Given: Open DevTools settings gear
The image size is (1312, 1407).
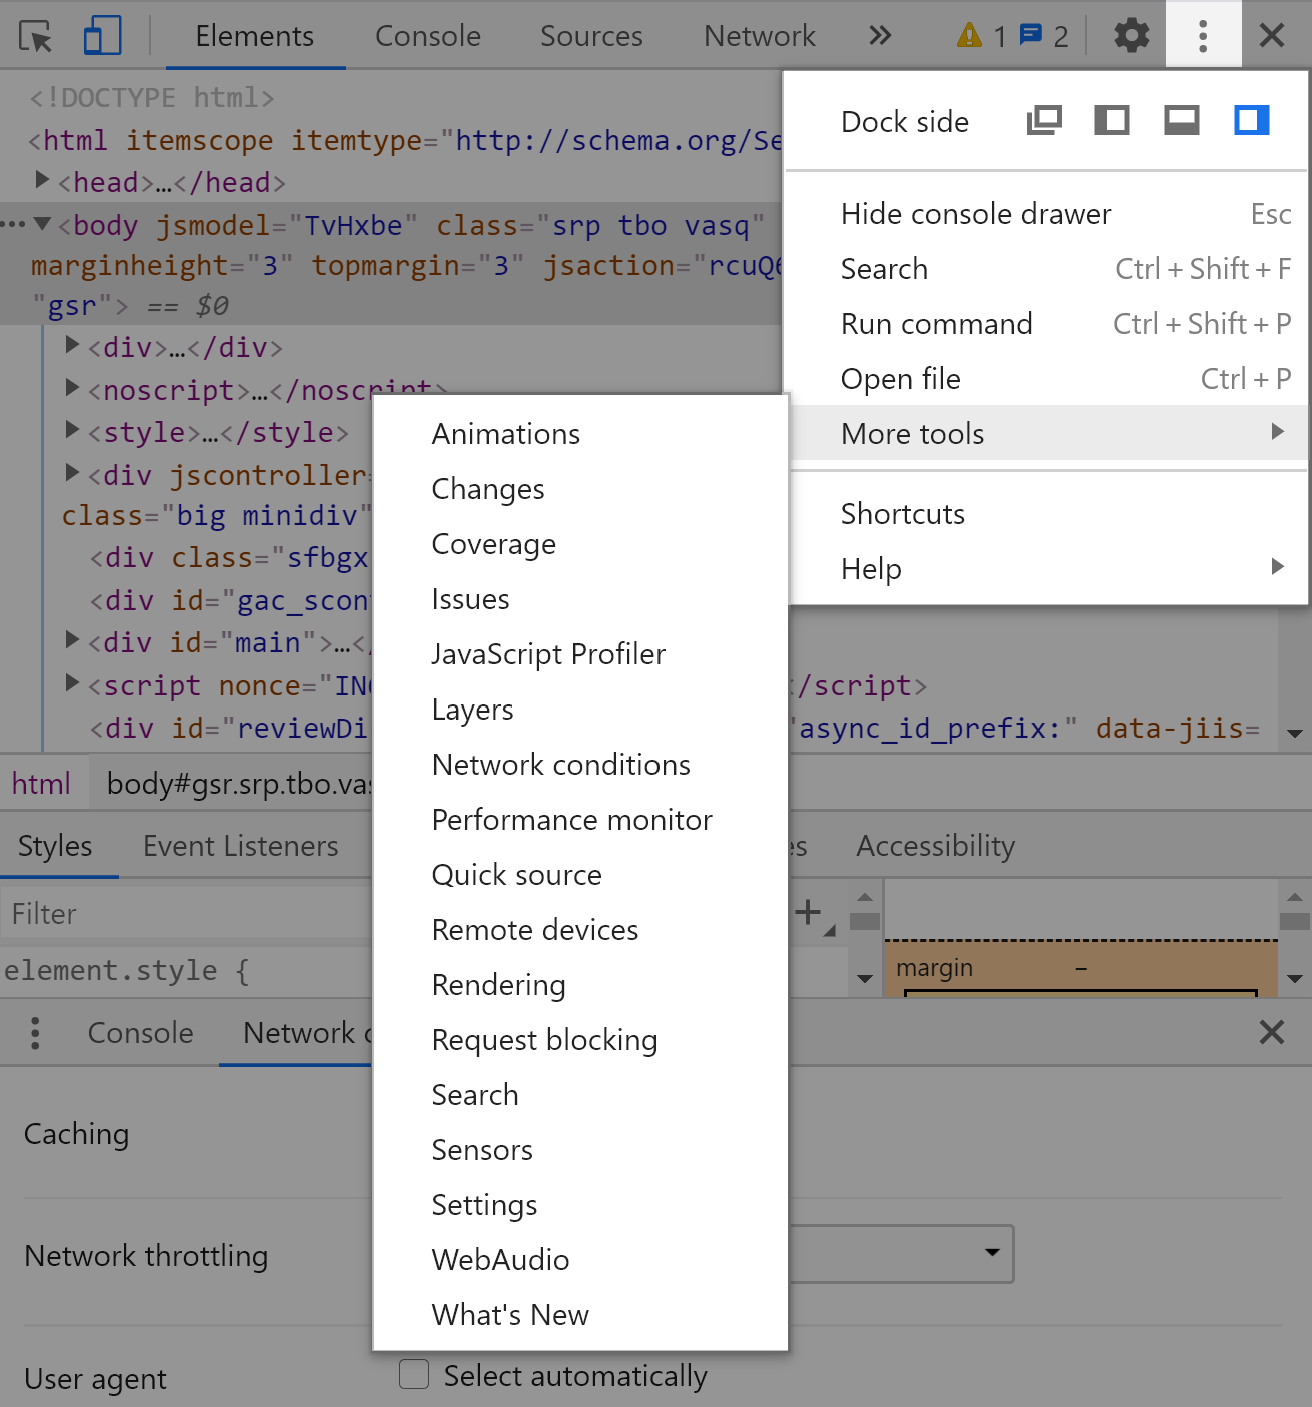Looking at the screenshot, I should 1132,36.
